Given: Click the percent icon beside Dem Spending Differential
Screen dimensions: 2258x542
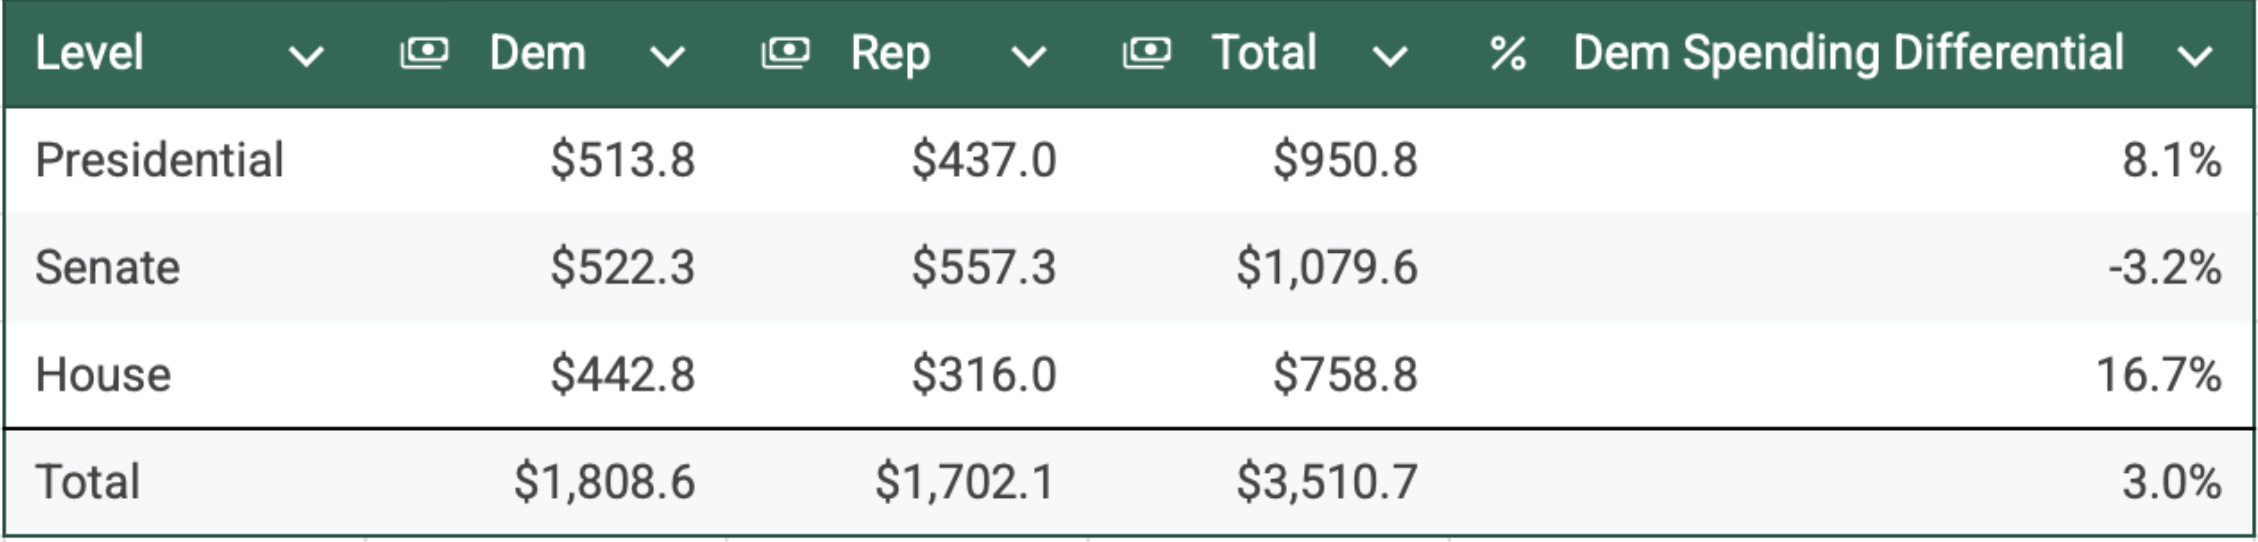Looking at the screenshot, I should 1507,54.
